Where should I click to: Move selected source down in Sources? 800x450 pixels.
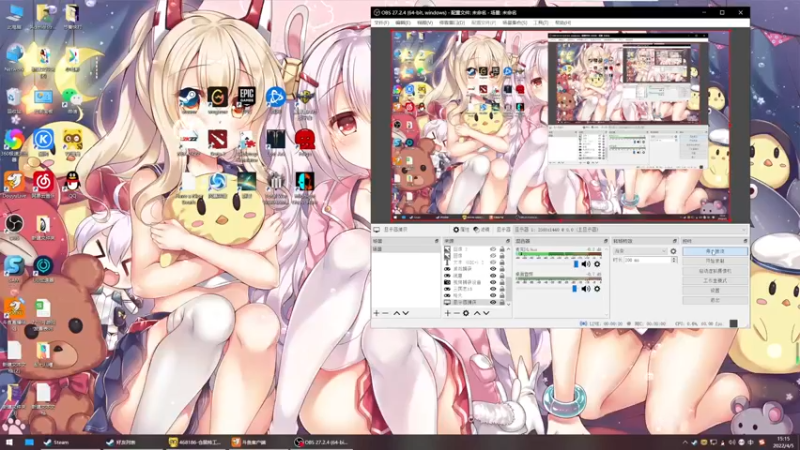pyautogui.click(x=486, y=313)
